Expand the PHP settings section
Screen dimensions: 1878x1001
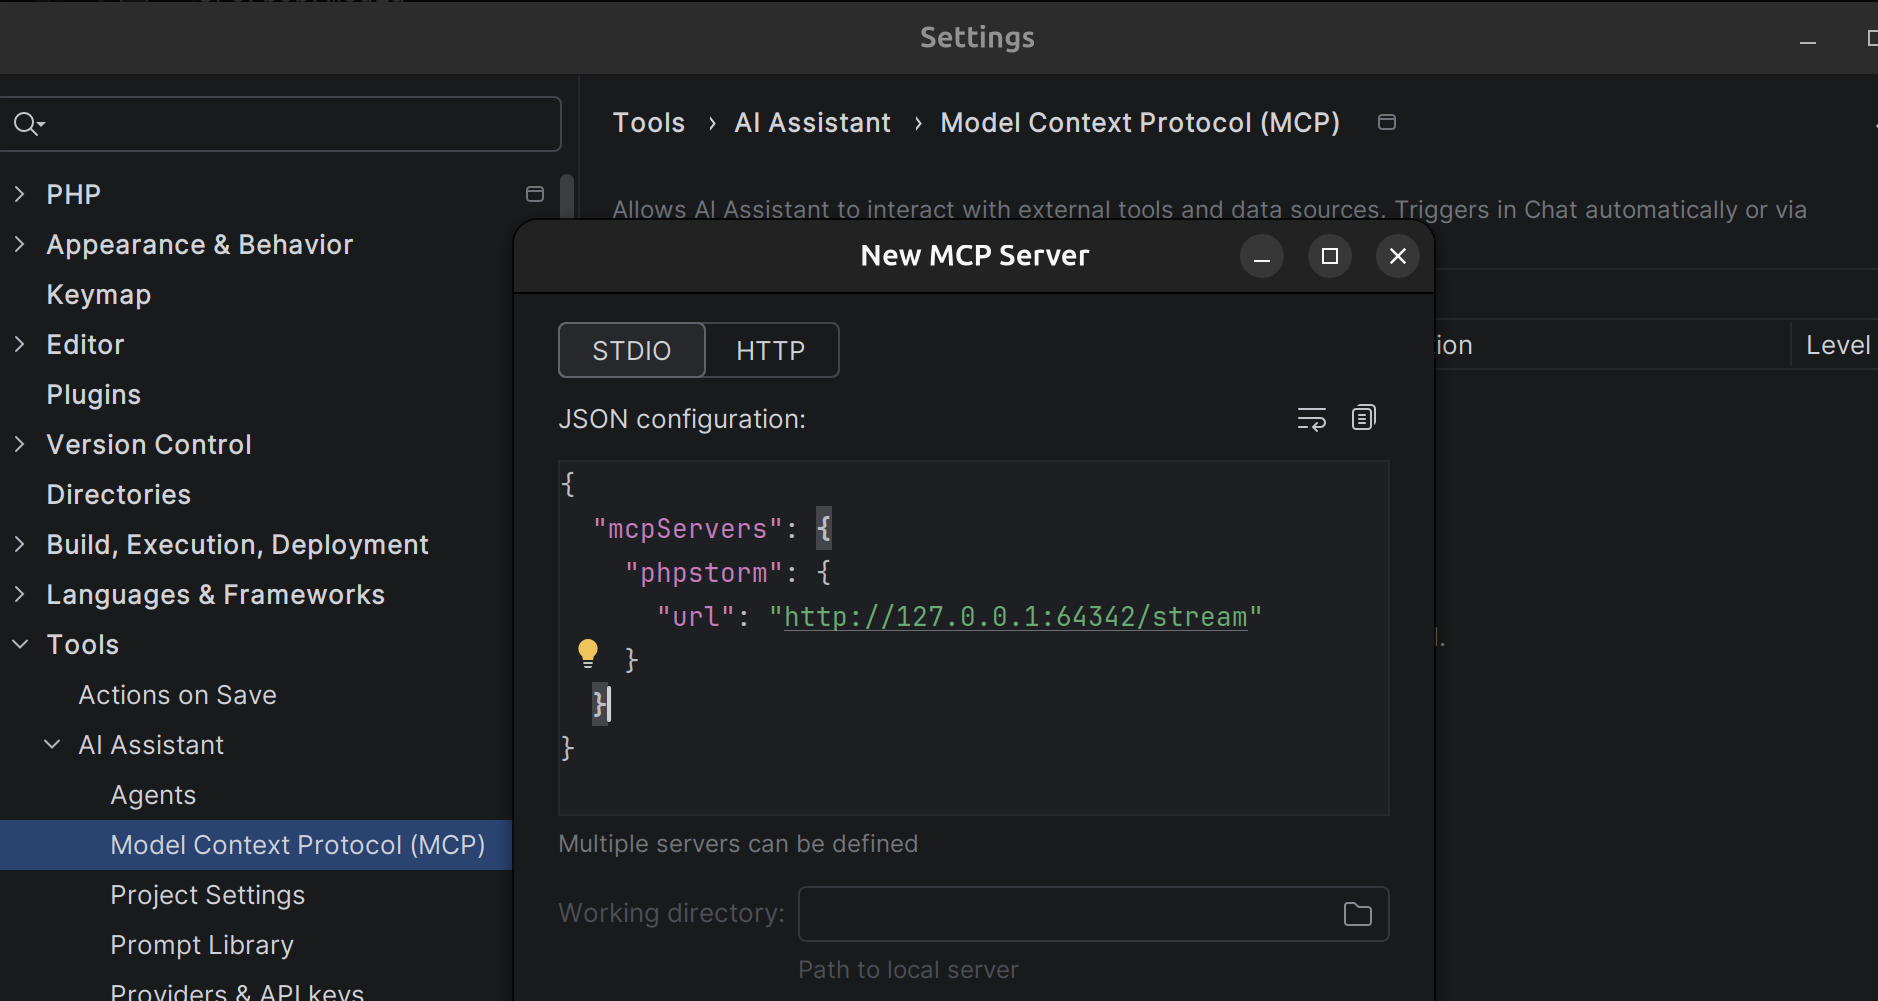tap(19, 194)
